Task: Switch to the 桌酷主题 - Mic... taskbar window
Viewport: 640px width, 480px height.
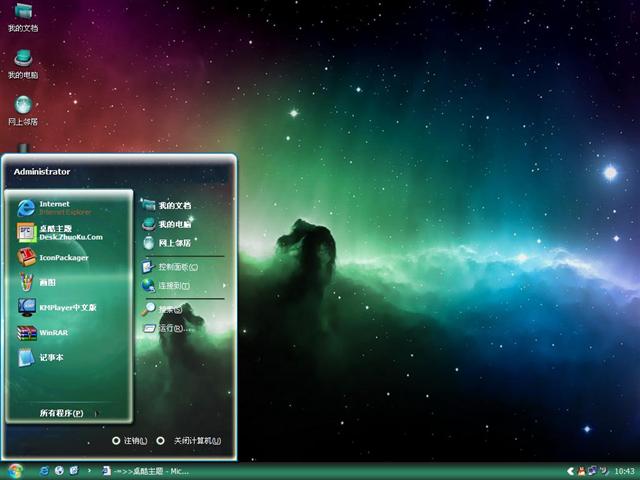Action: (145, 471)
